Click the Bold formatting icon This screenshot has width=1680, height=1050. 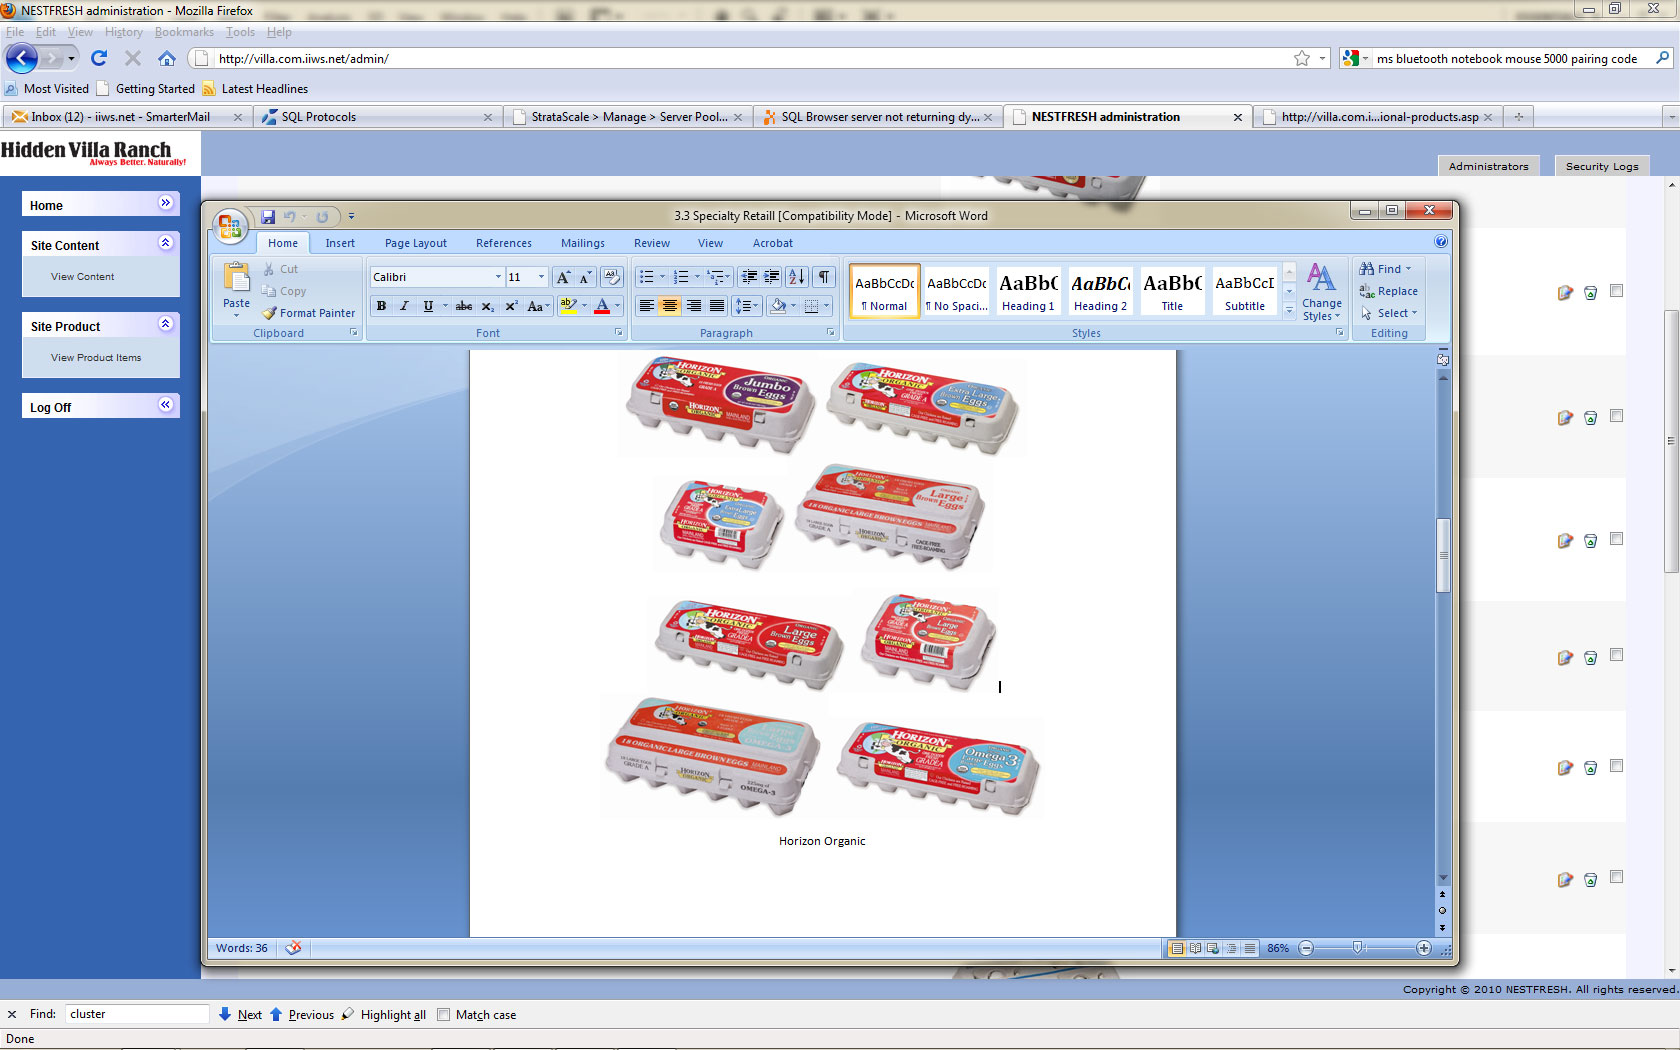pyautogui.click(x=381, y=306)
